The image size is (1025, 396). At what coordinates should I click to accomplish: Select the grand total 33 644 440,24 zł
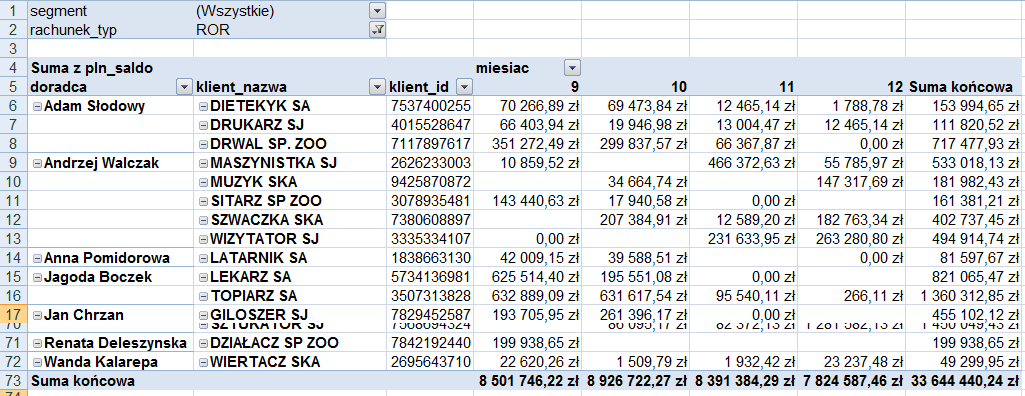click(x=965, y=381)
